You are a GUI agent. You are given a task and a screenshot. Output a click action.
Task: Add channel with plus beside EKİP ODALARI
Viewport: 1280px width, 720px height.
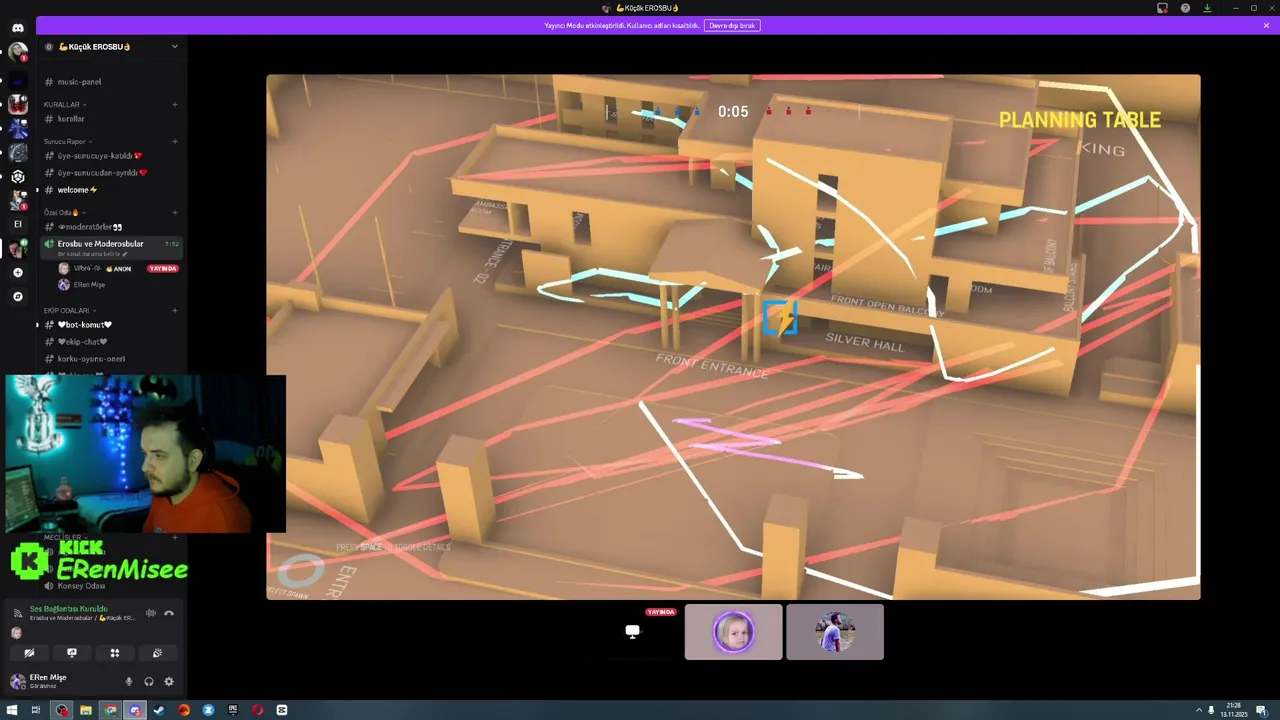(x=175, y=310)
